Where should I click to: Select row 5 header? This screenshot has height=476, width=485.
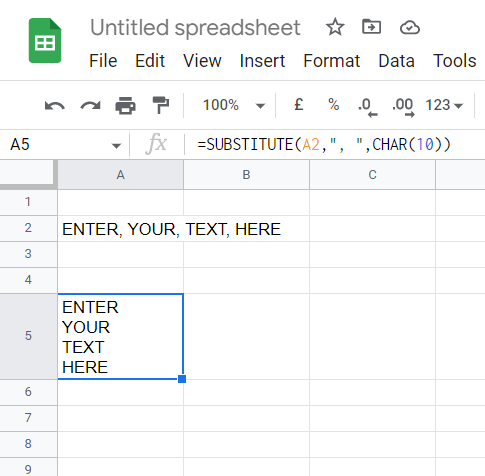[x=28, y=336]
